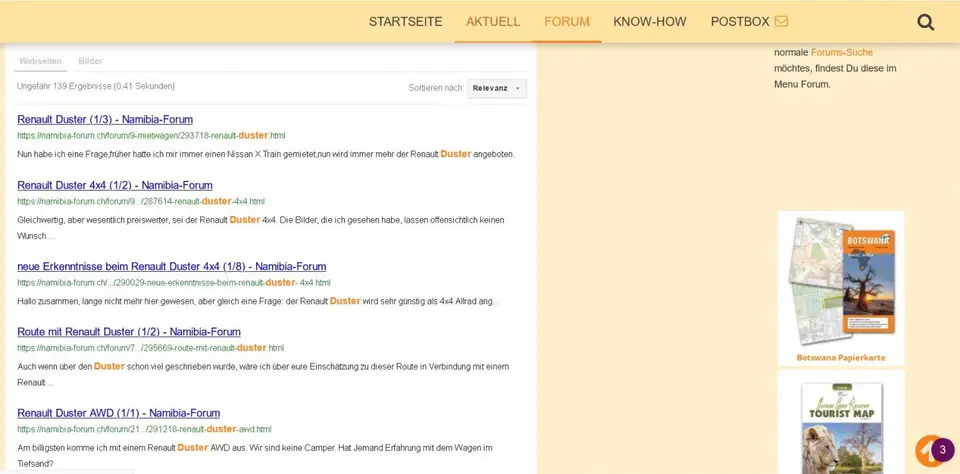
Task: Click URL containing 290029-neue-erkenntnisse
Action: click(174, 283)
